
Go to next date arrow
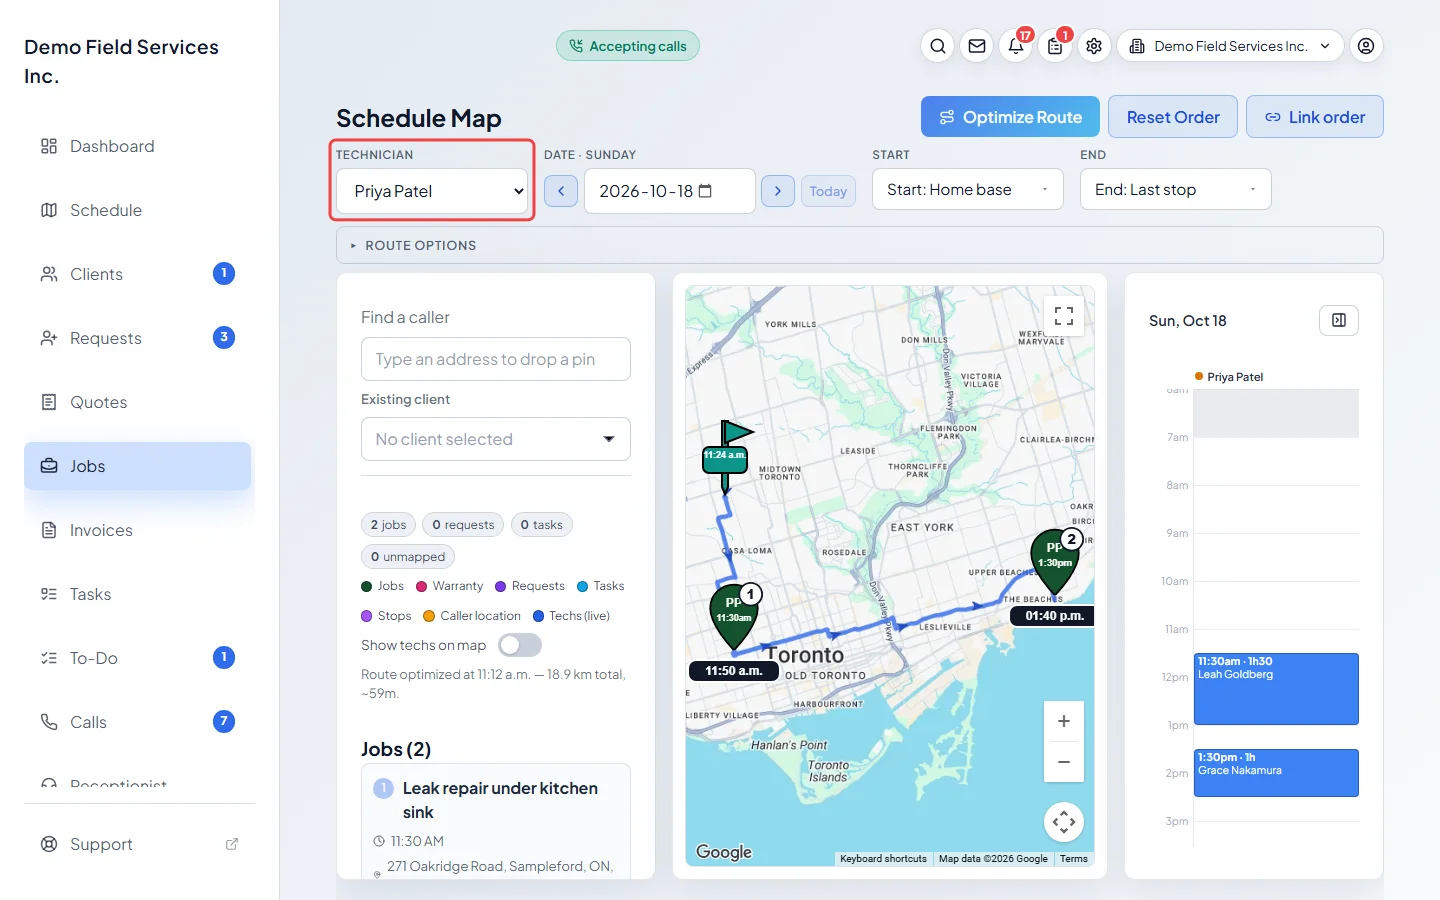tap(778, 191)
